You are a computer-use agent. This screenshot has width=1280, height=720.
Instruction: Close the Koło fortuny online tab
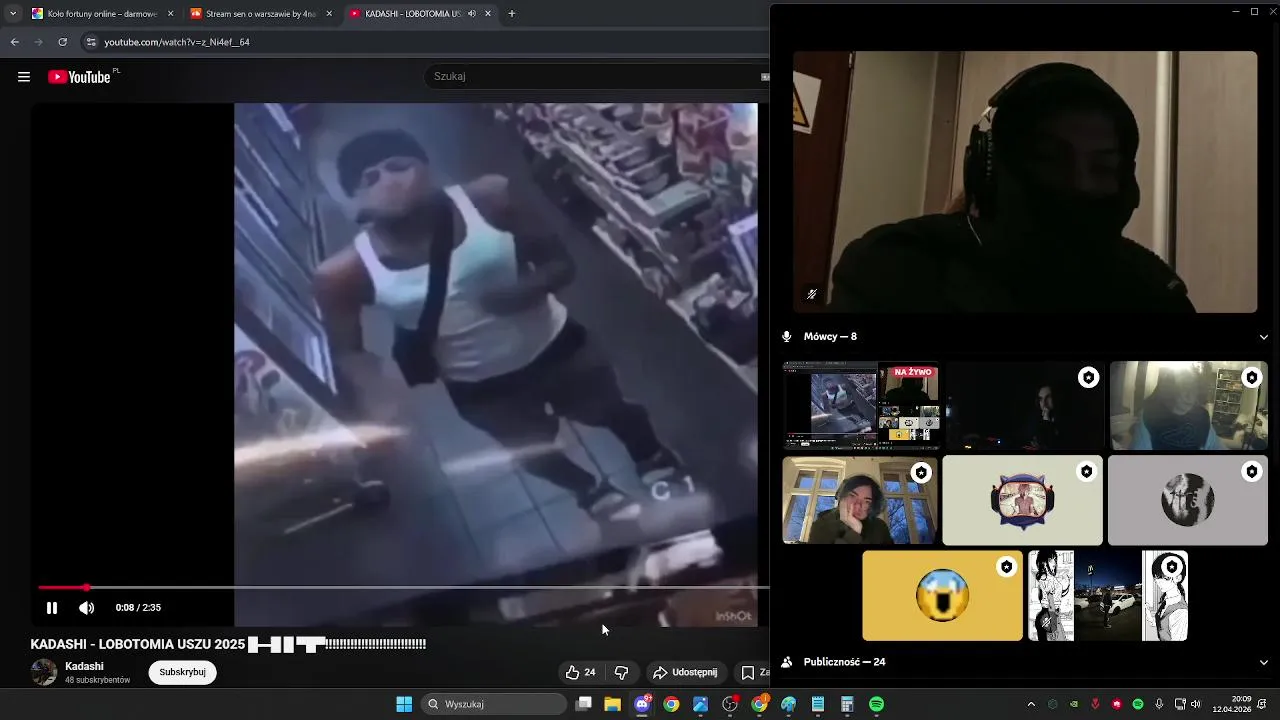[170, 14]
